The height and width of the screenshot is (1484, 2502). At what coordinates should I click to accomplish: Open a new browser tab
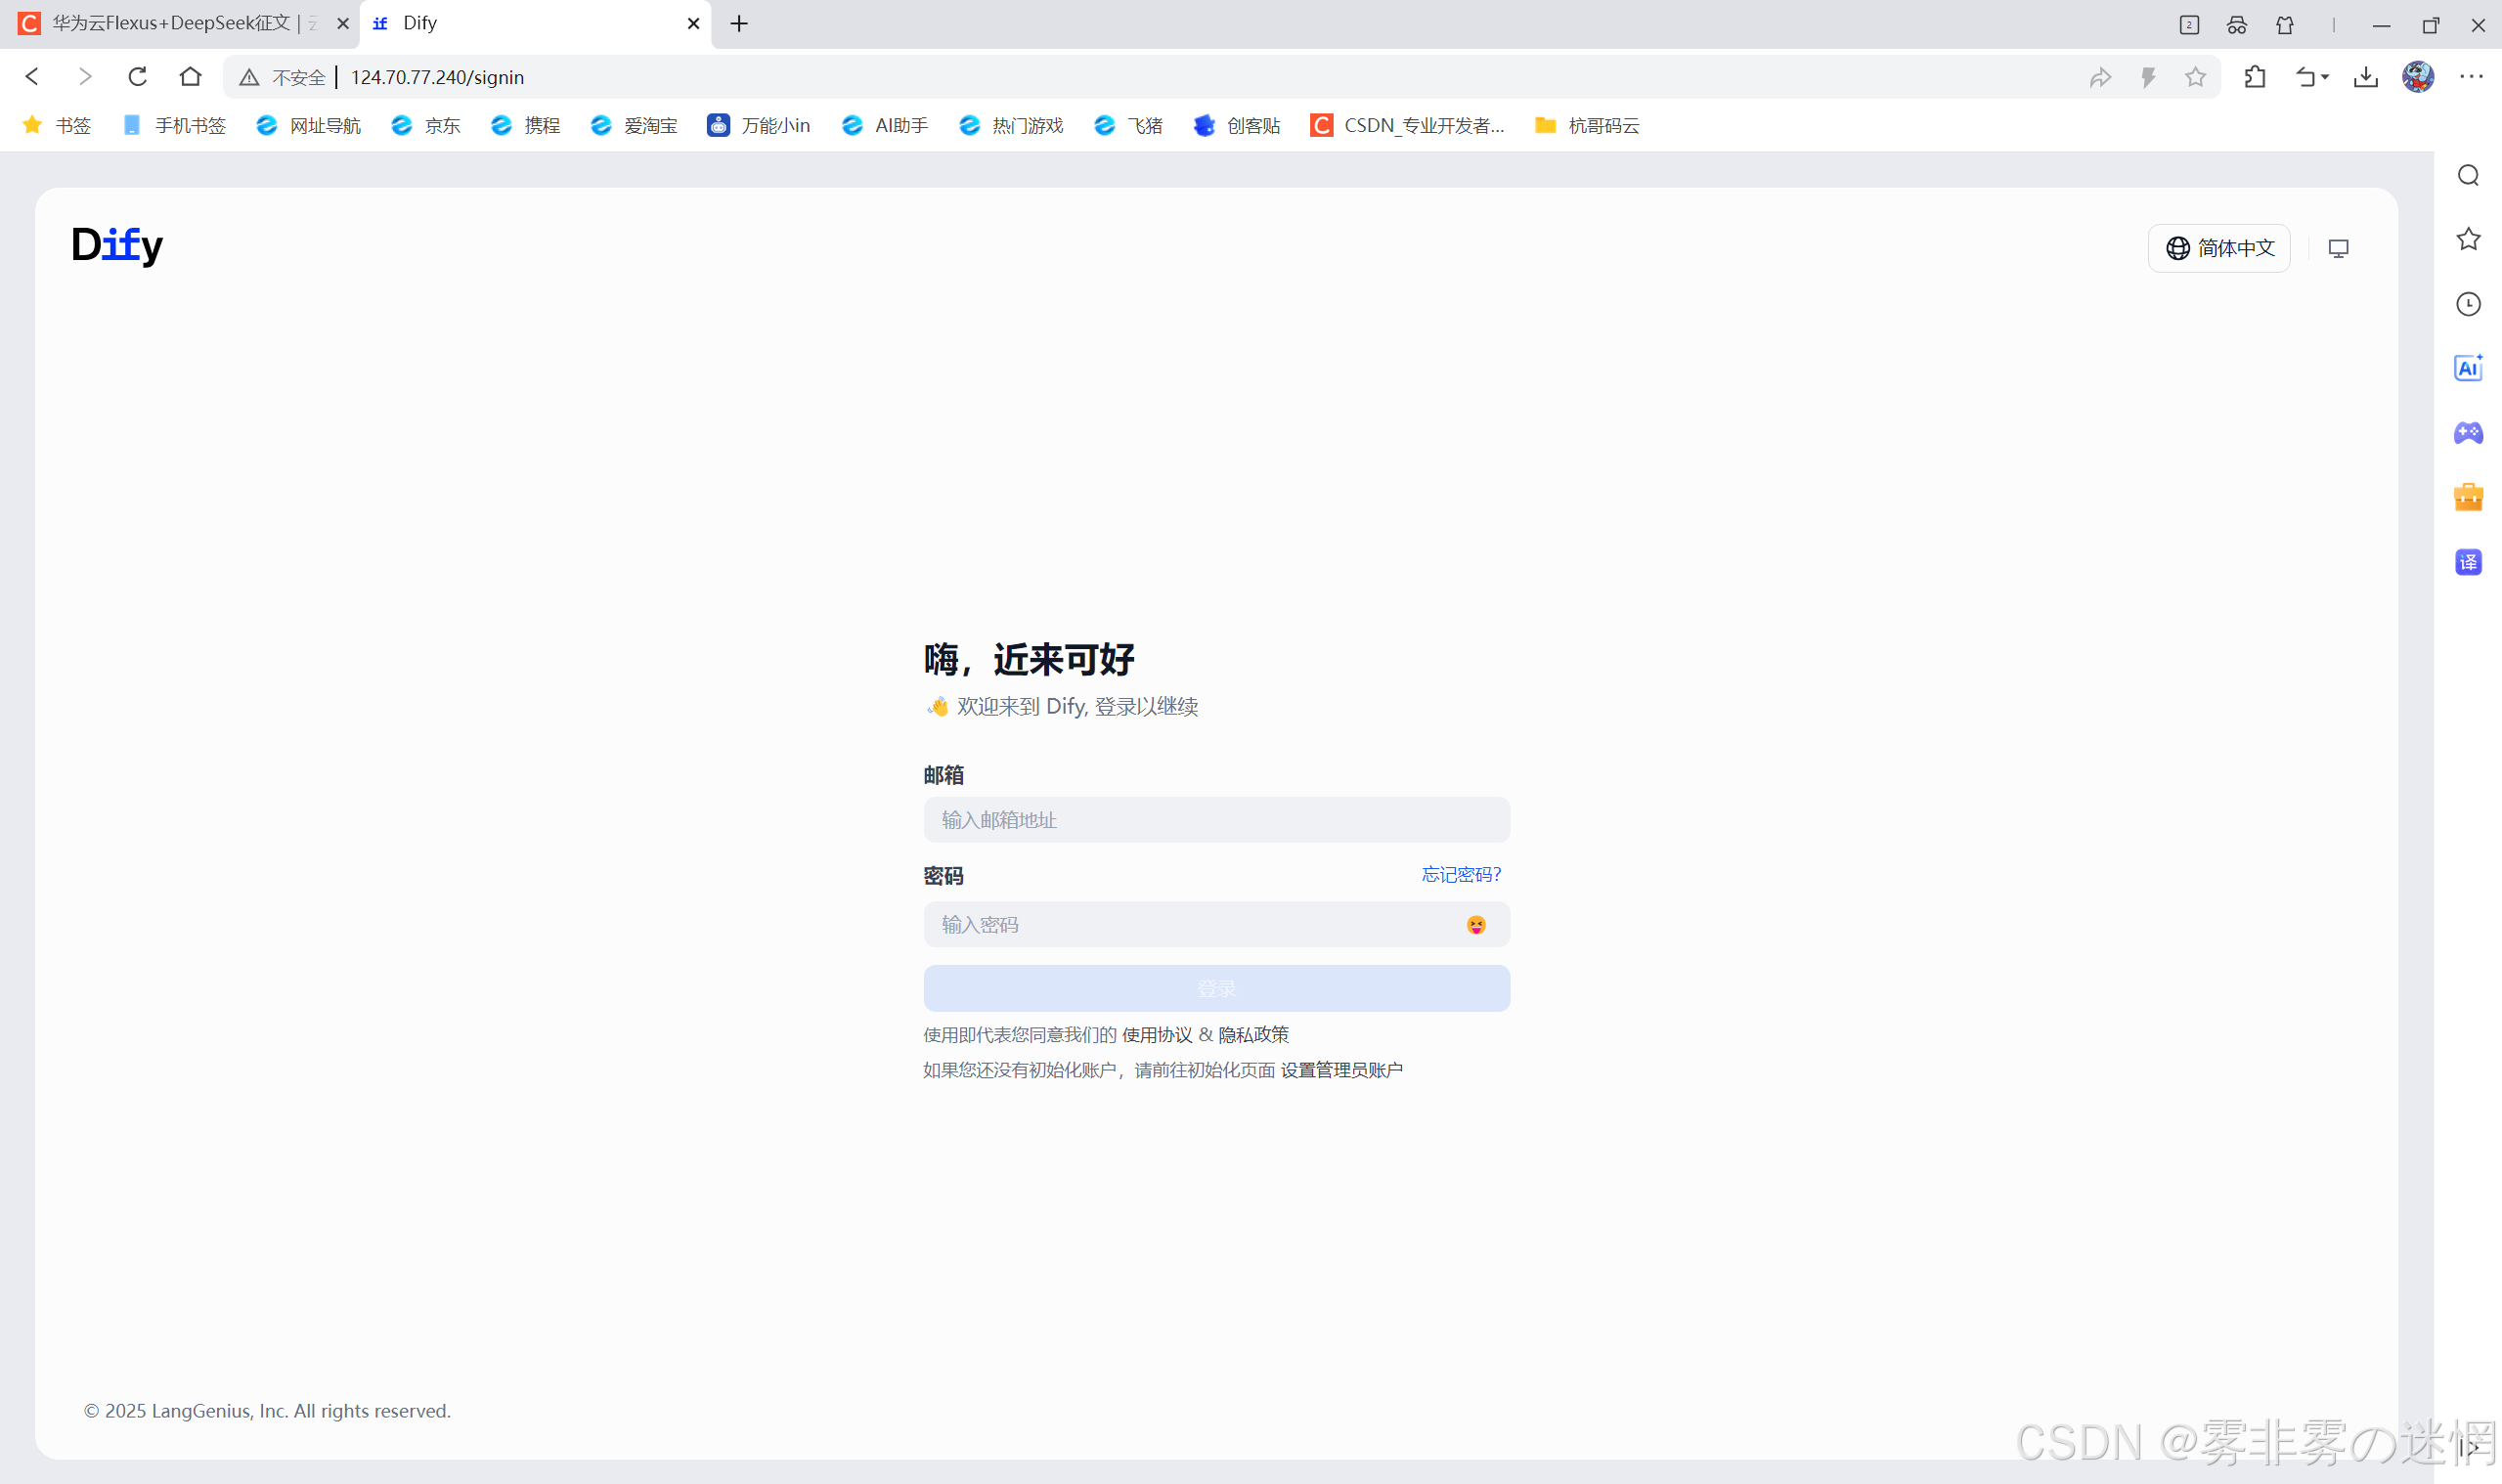tap(739, 23)
